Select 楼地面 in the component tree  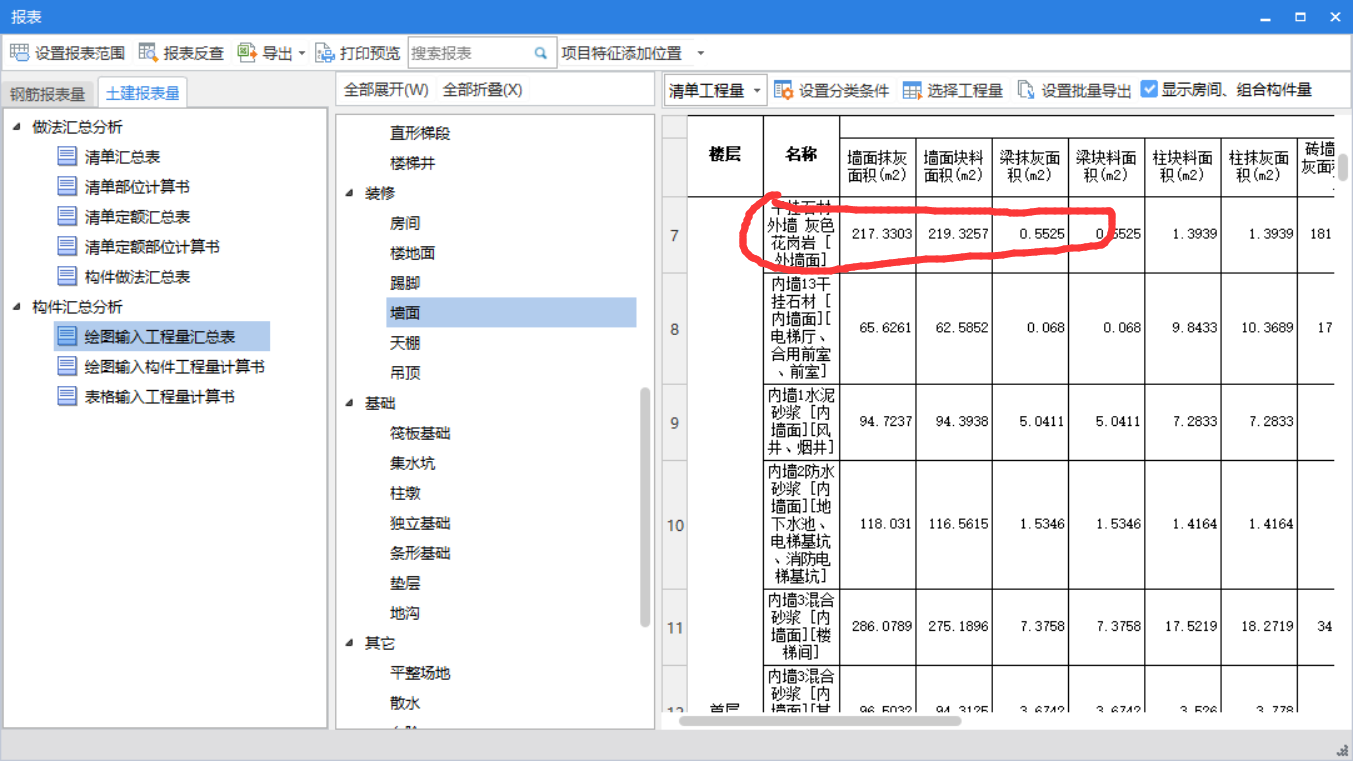point(412,253)
